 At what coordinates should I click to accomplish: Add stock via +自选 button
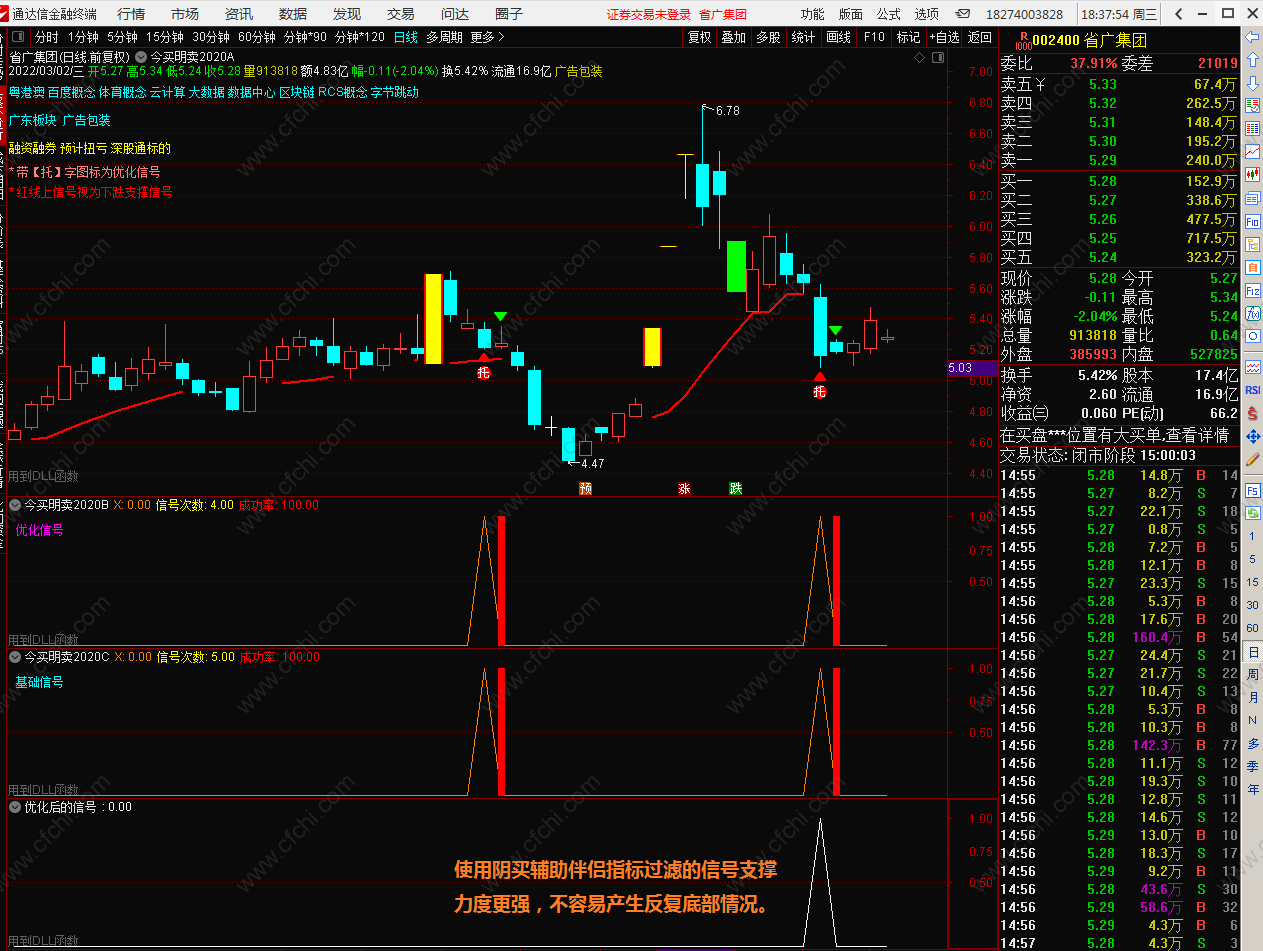click(x=944, y=37)
